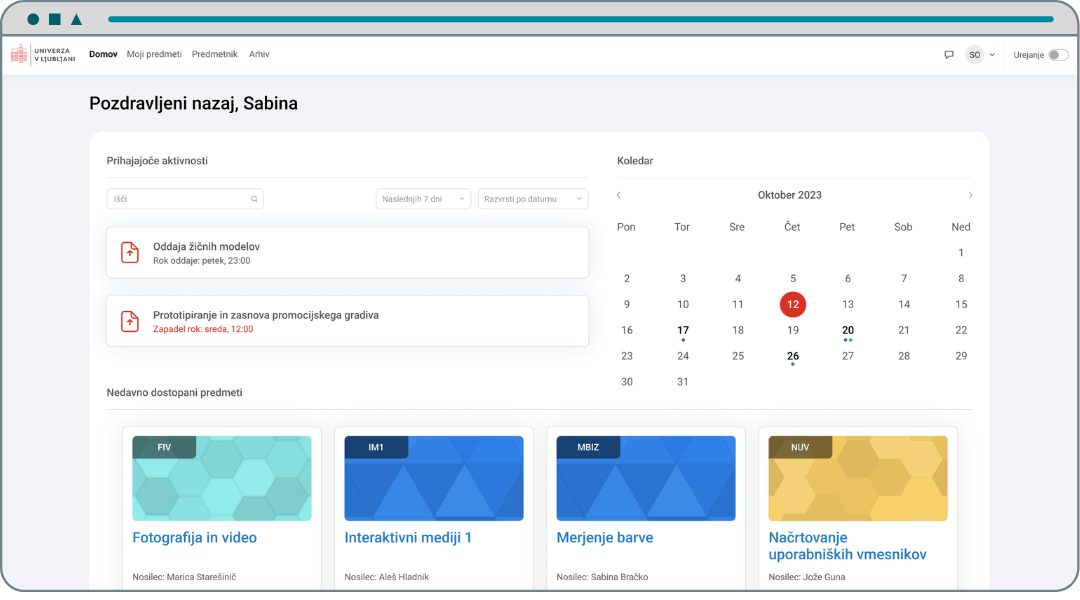The image size is (1080, 600).
Task: Select October 17 with event dot
Action: (683, 331)
